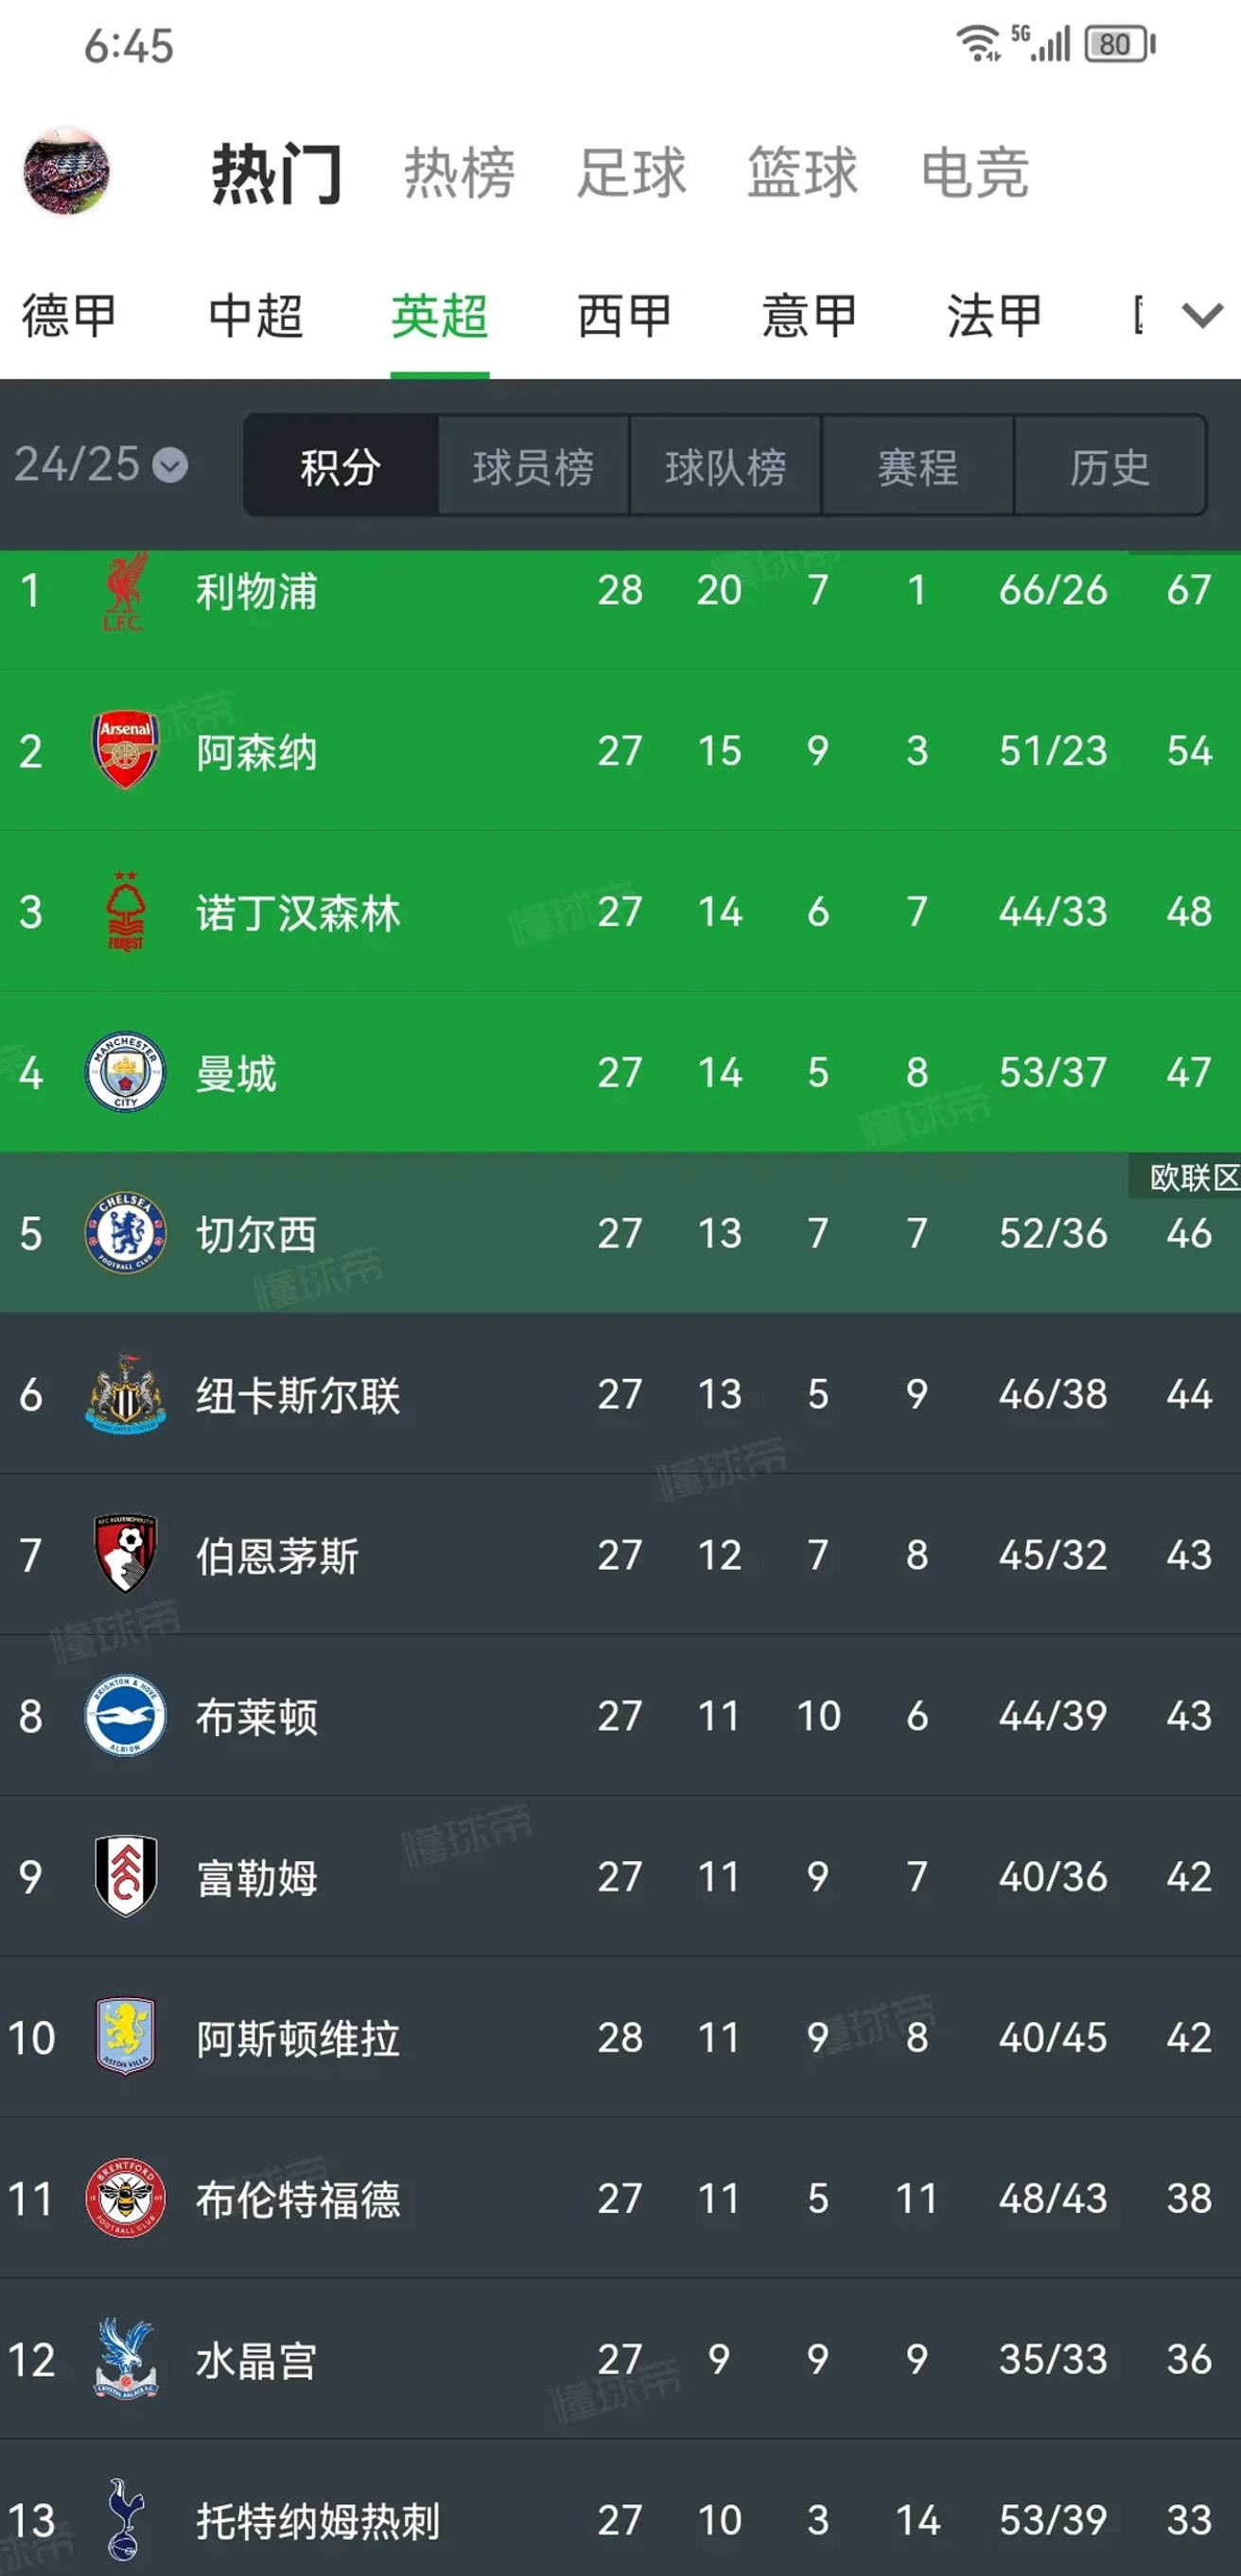
Task: Switch to the 球员榜 tab
Action: (x=533, y=467)
